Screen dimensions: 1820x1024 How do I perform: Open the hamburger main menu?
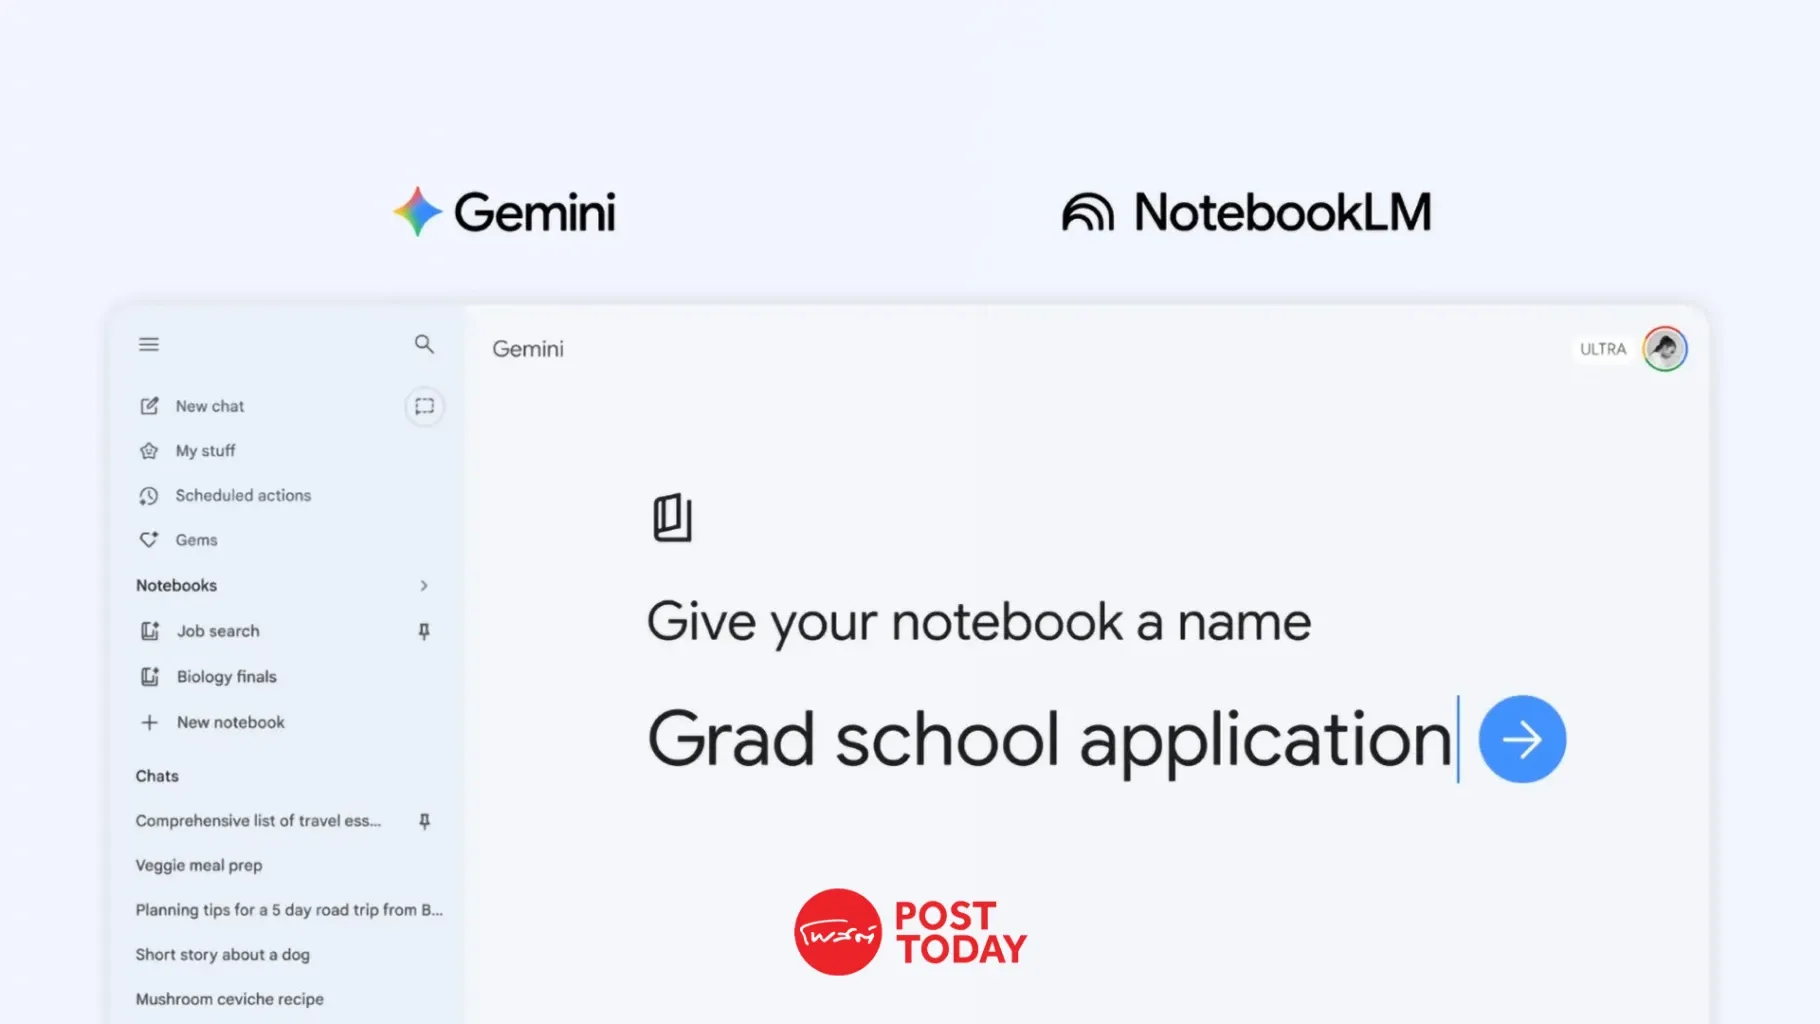pos(149,345)
